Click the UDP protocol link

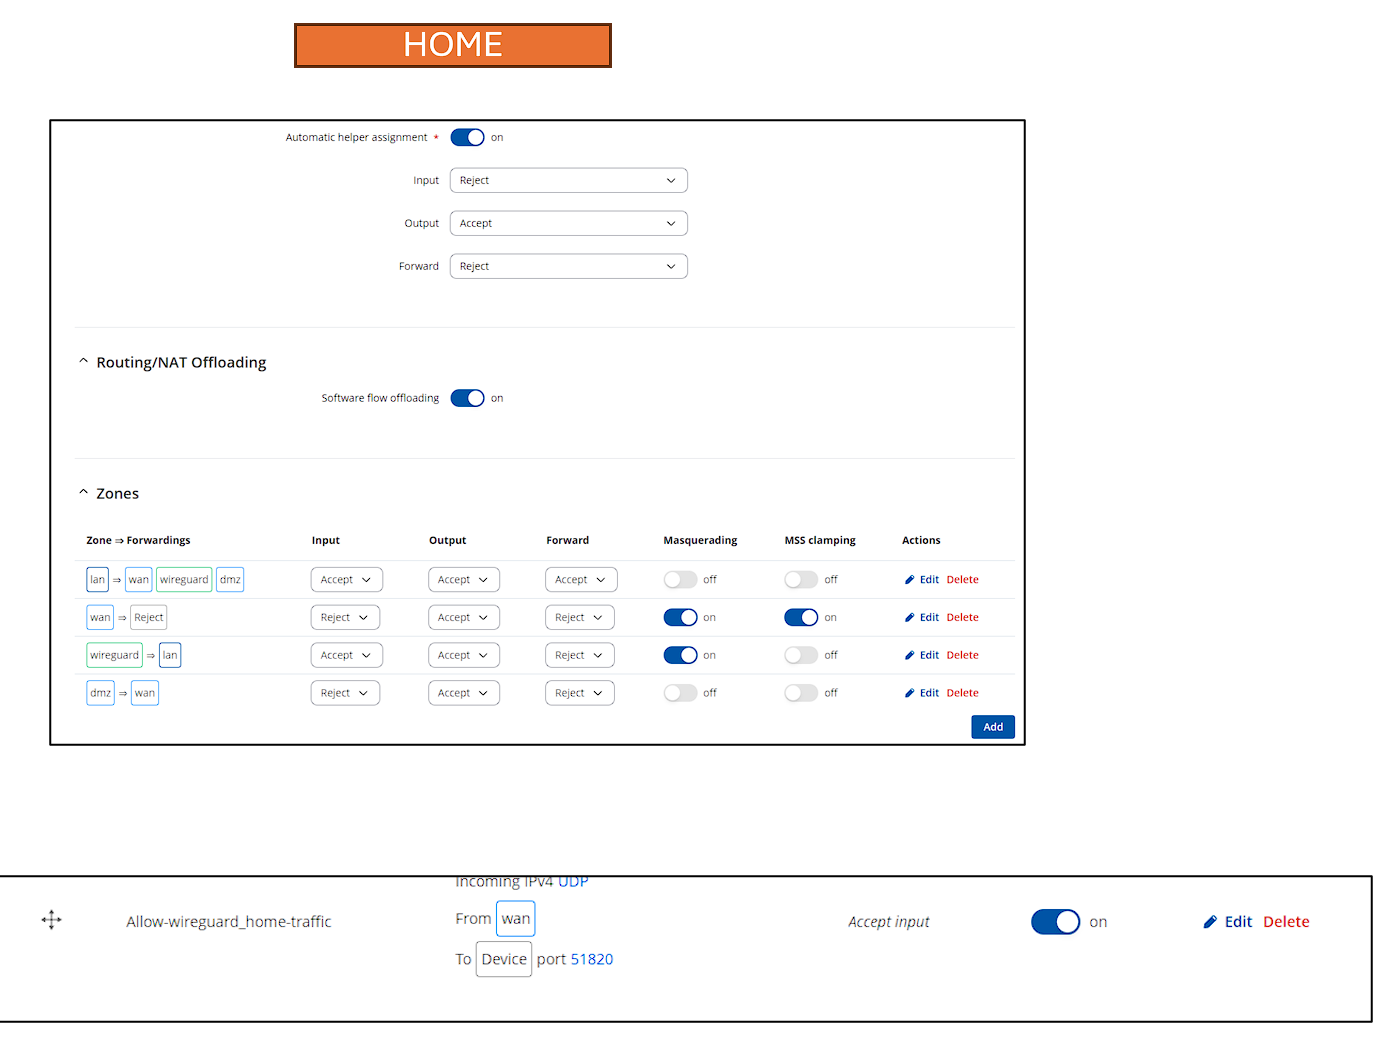(x=573, y=882)
